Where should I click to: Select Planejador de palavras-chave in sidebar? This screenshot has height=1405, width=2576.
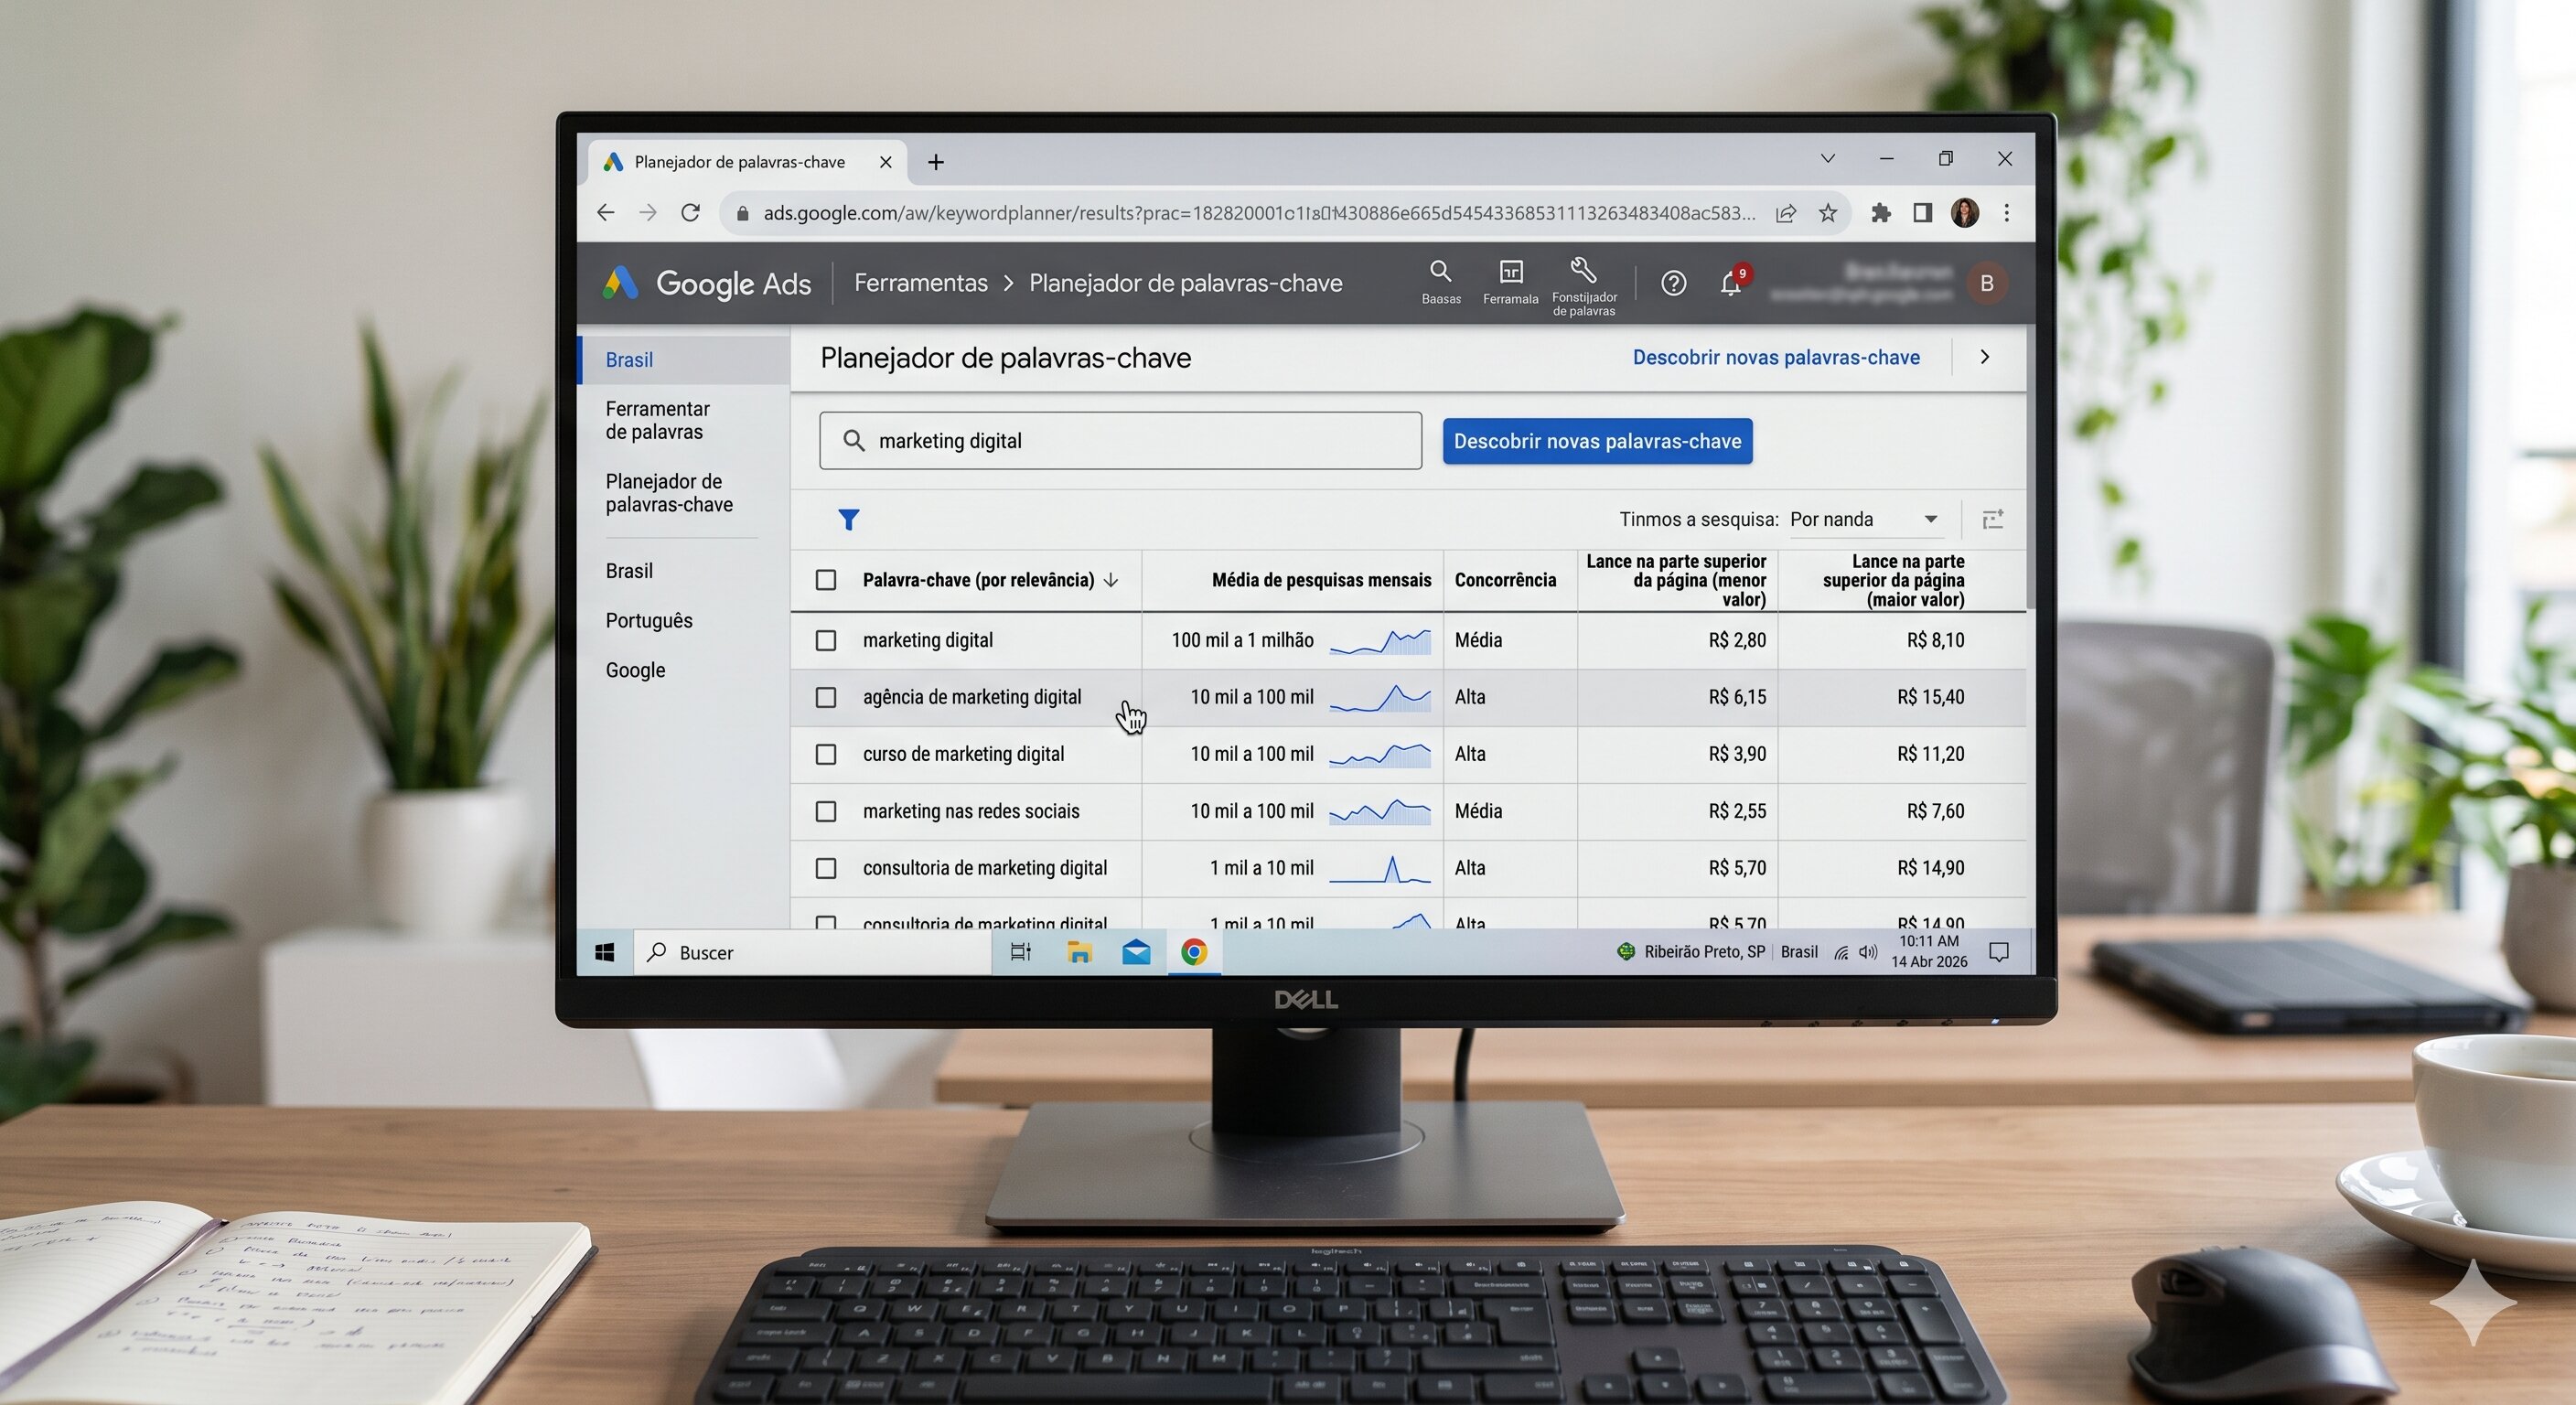click(x=668, y=492)
